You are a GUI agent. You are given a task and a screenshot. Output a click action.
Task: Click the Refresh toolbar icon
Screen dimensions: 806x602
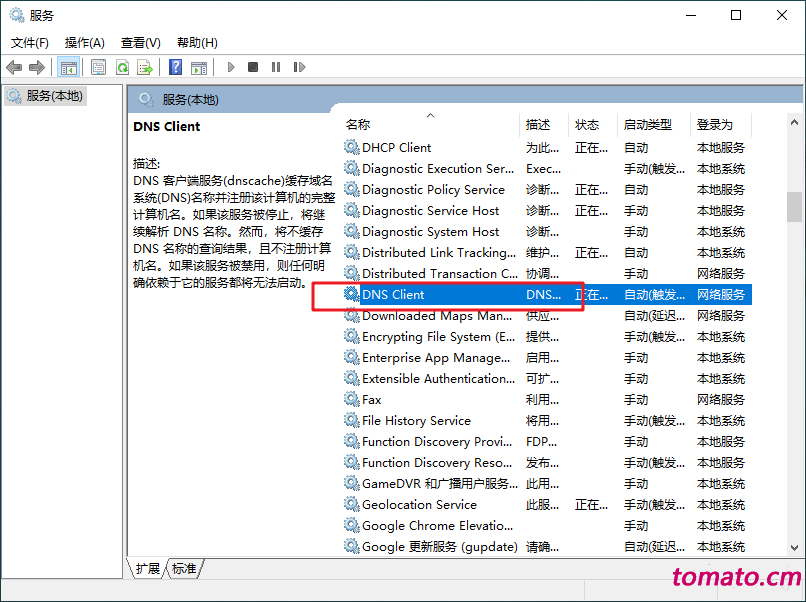pyautogui.click(x=122, y=67)
